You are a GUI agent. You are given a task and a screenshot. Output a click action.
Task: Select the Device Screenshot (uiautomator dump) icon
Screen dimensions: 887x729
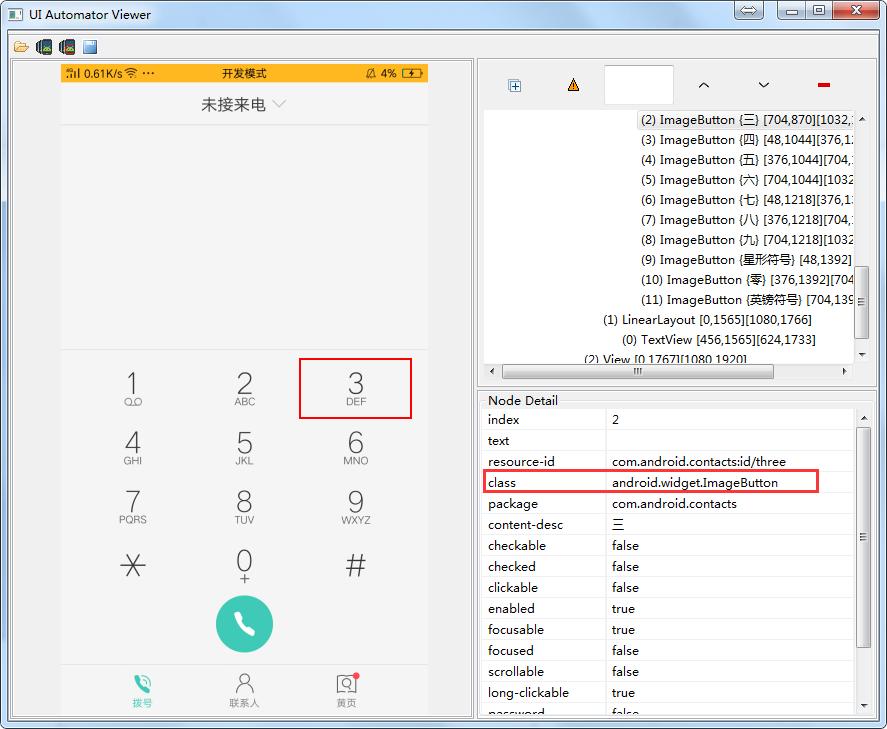42,46
